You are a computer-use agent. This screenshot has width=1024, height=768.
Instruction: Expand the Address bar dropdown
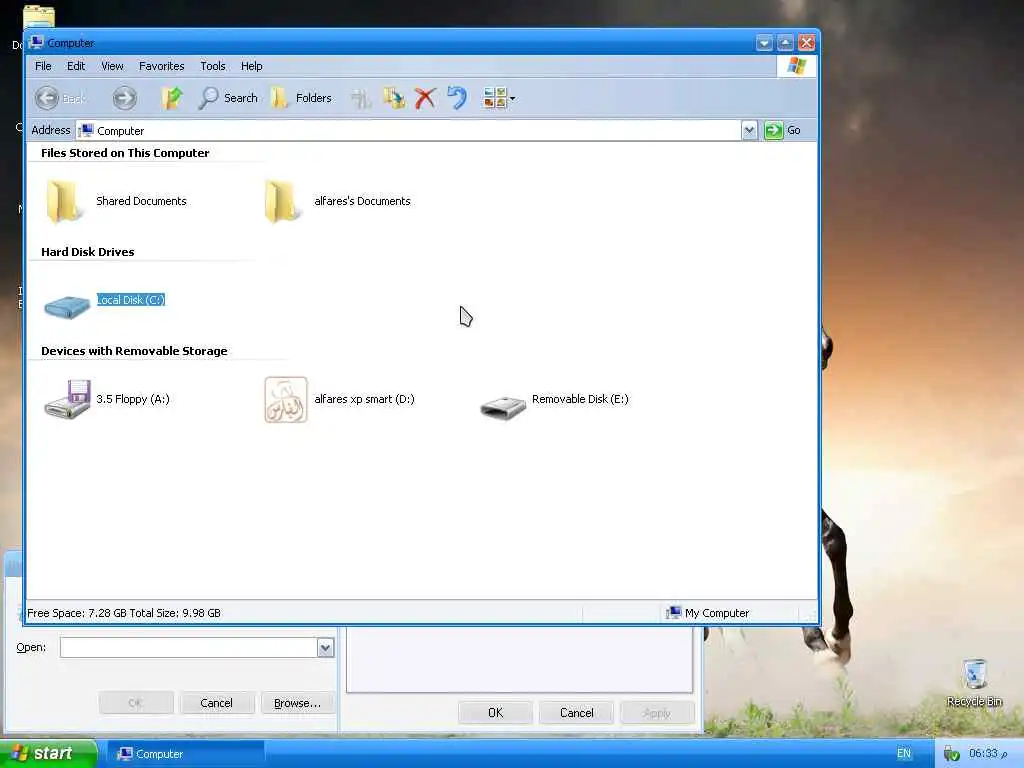tap(749, 130)
